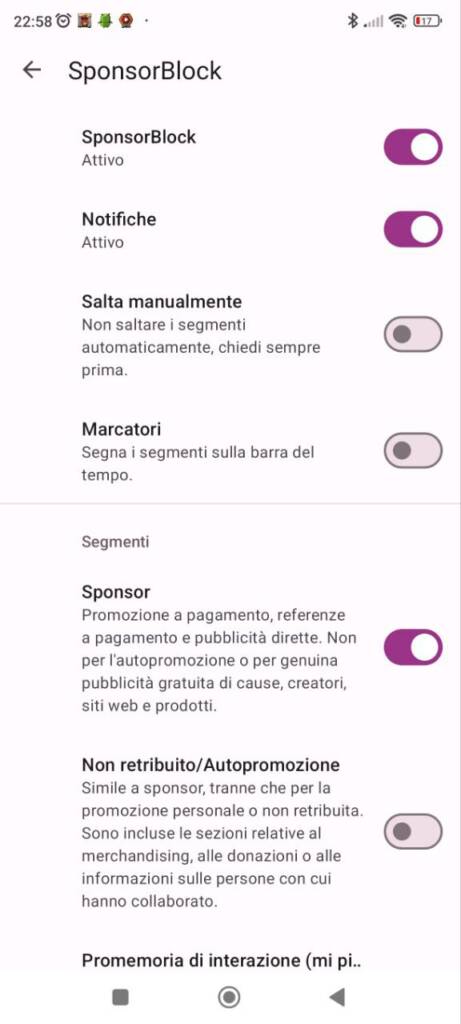
Task: Tap the Segmenti section header
Action: click(115, 541)
